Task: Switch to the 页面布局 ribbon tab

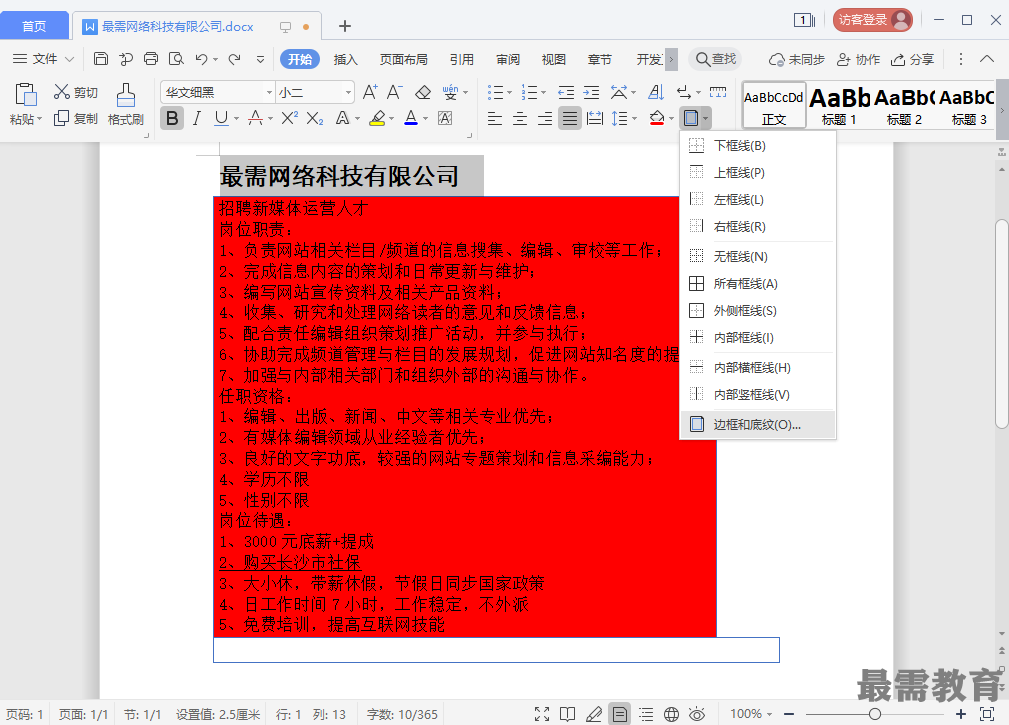Action: (403, 59)
